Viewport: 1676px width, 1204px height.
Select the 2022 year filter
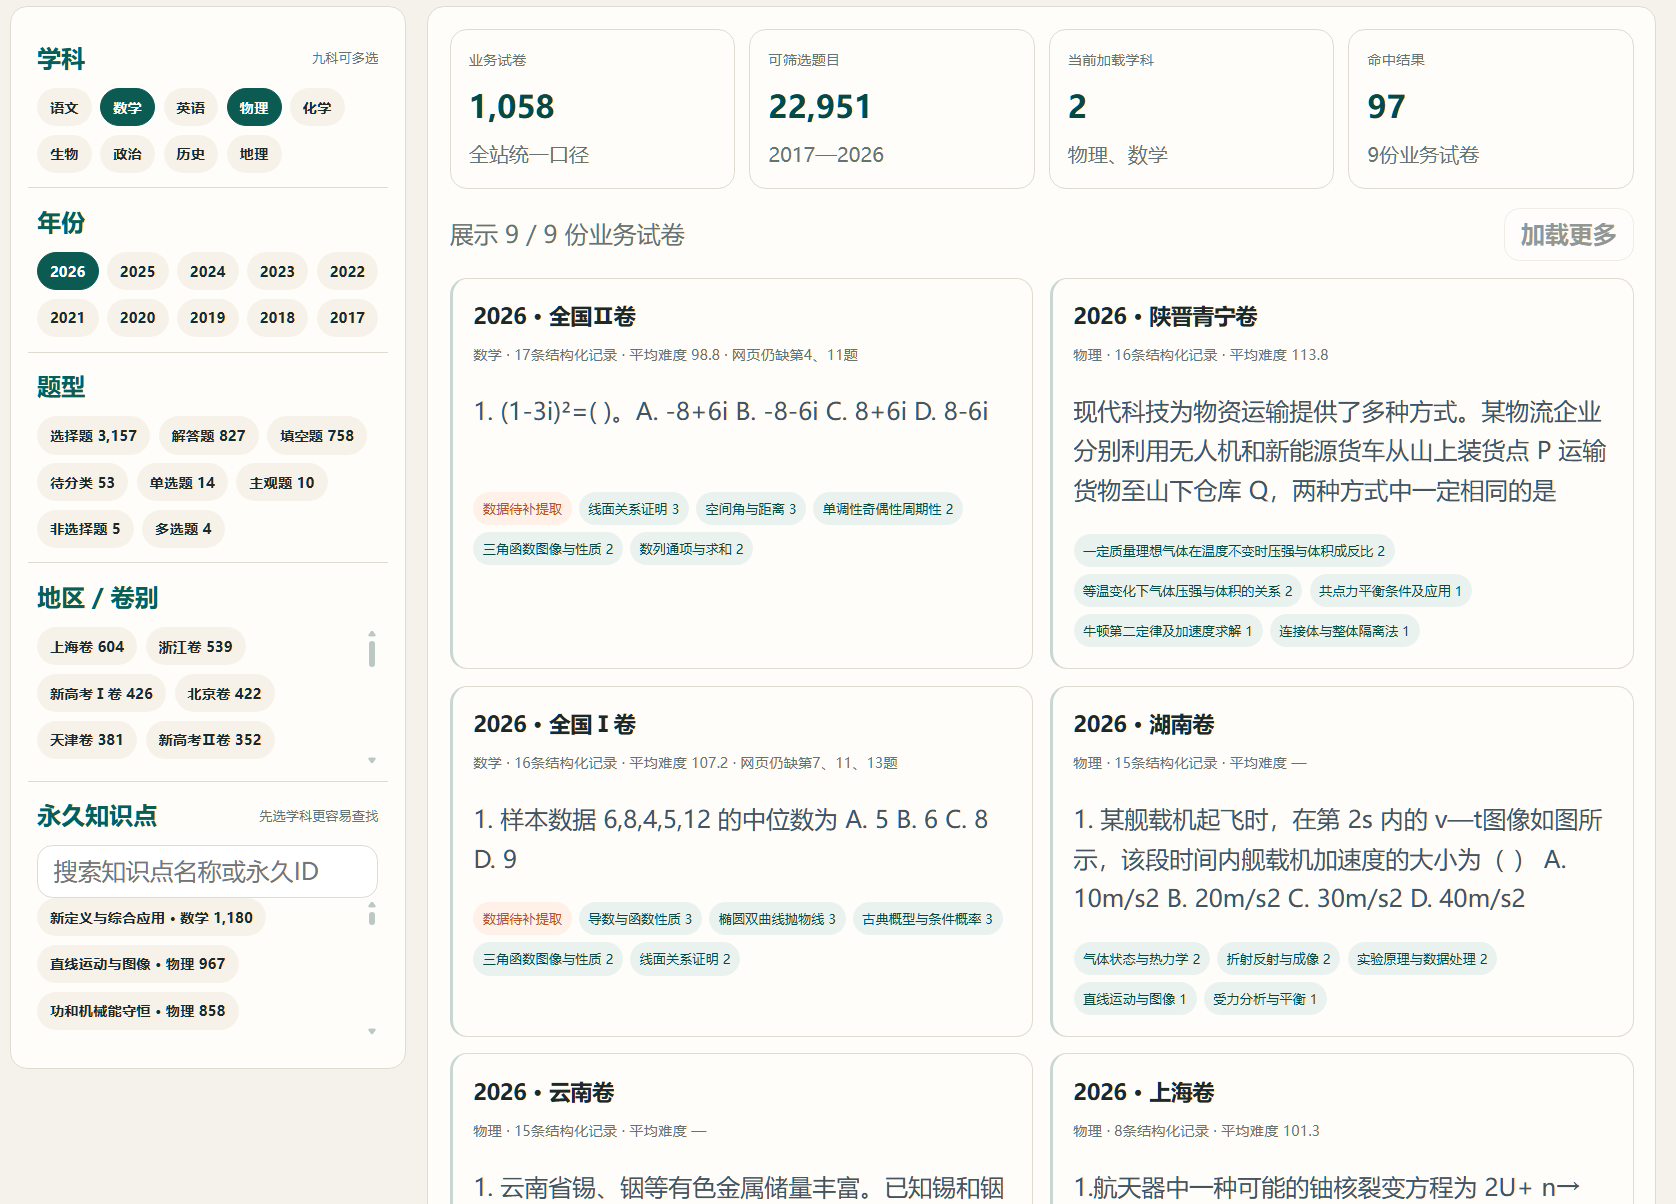click(x=347, y=271)
